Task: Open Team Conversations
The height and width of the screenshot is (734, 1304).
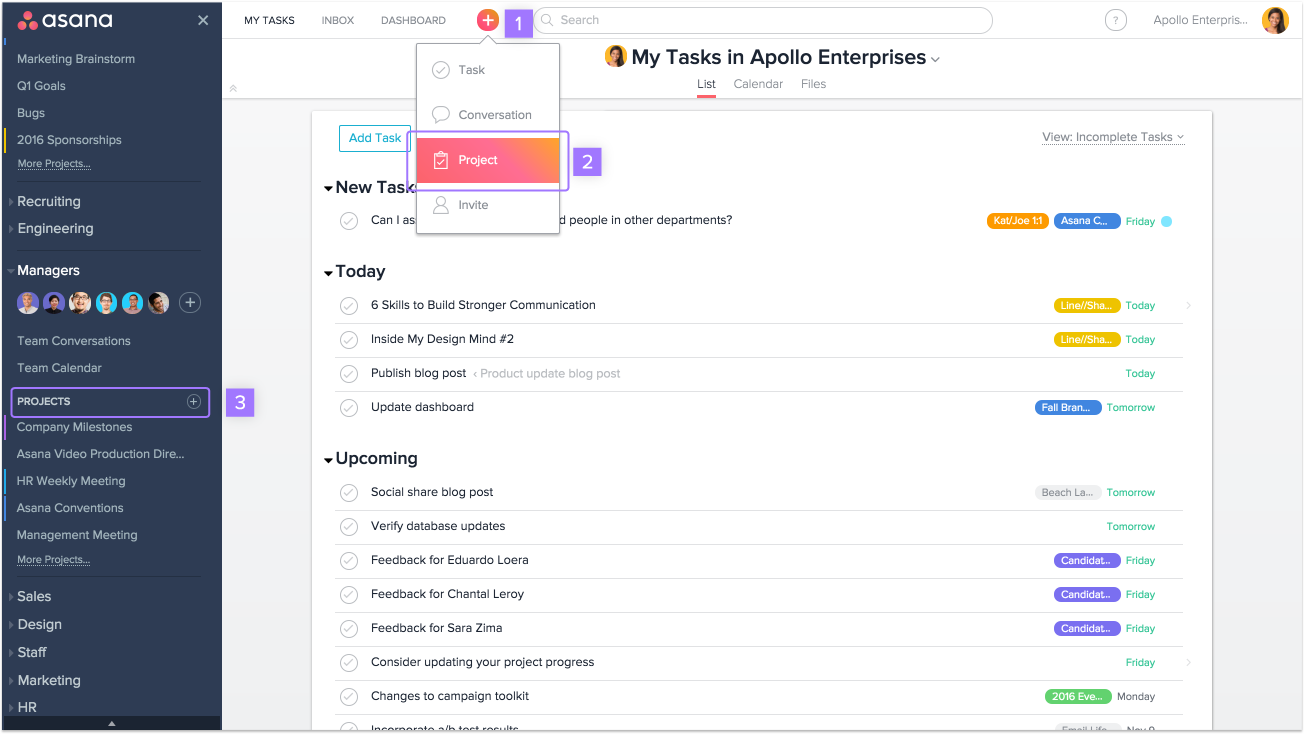Action: point(74,341)
